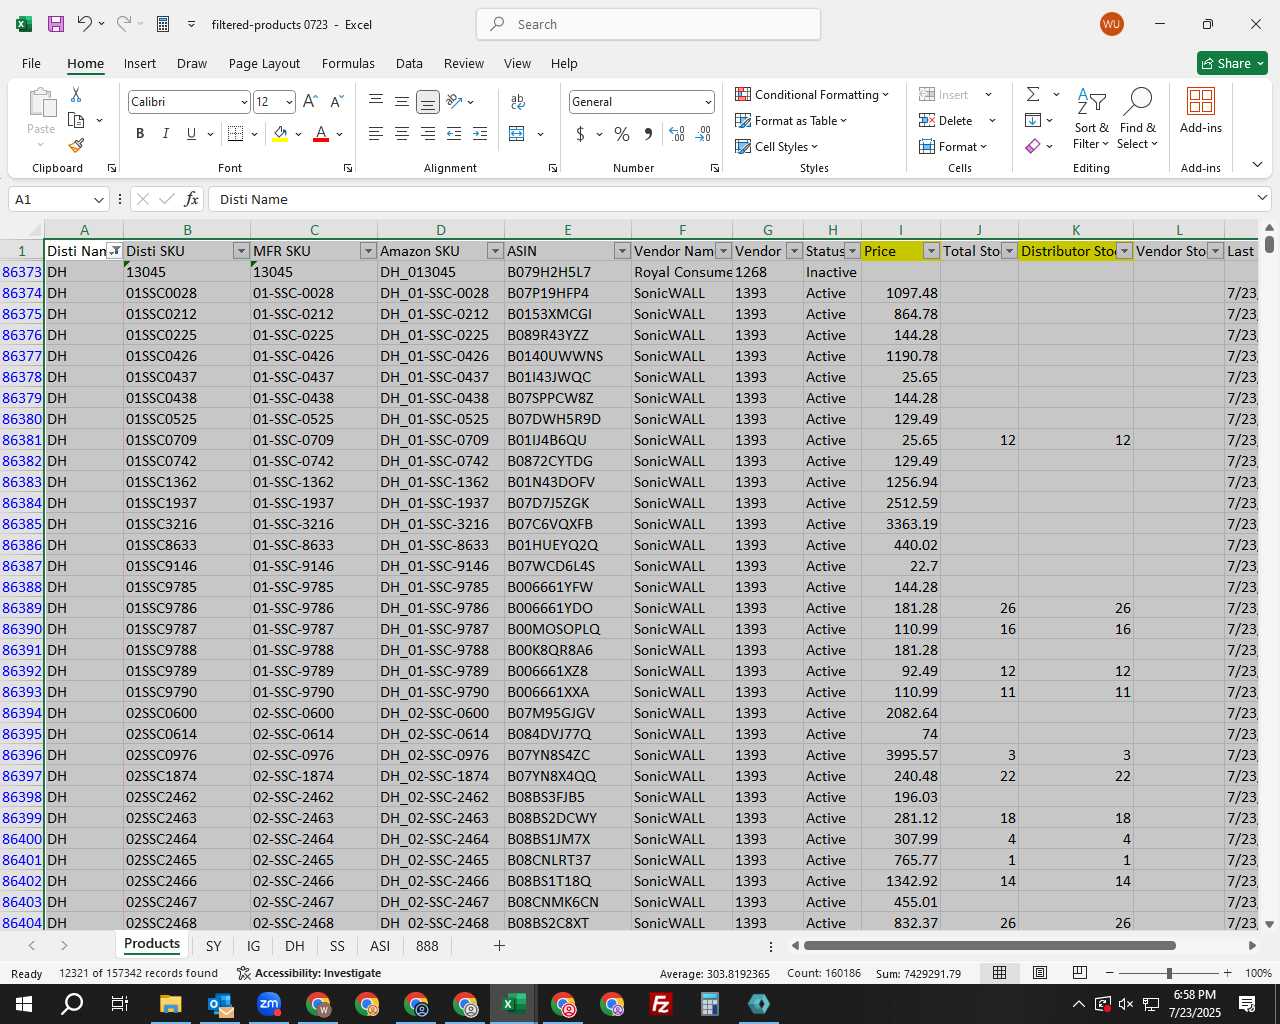Viewport: 1280px width, 1024px height.
Task: Zoom in with plus button
Action: pos(1227,973)
